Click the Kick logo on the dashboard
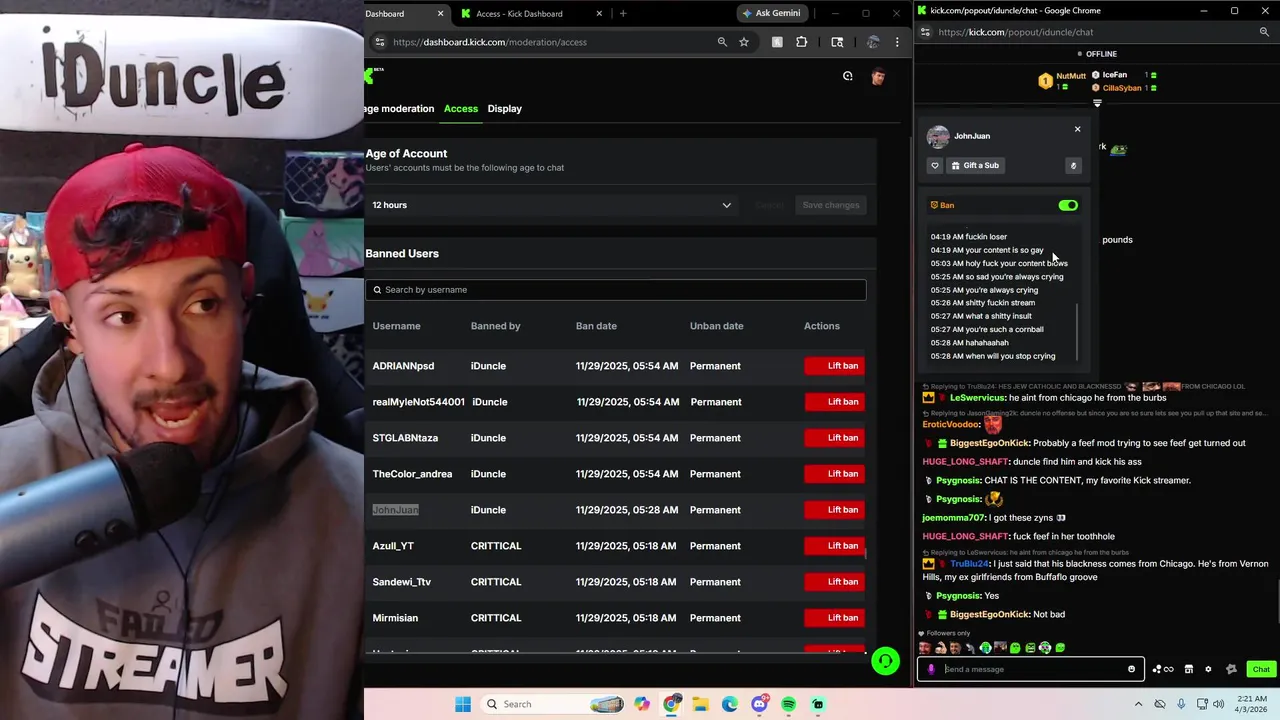The image size is (1280, 720). pyautogui.click(x=369, y=75)
